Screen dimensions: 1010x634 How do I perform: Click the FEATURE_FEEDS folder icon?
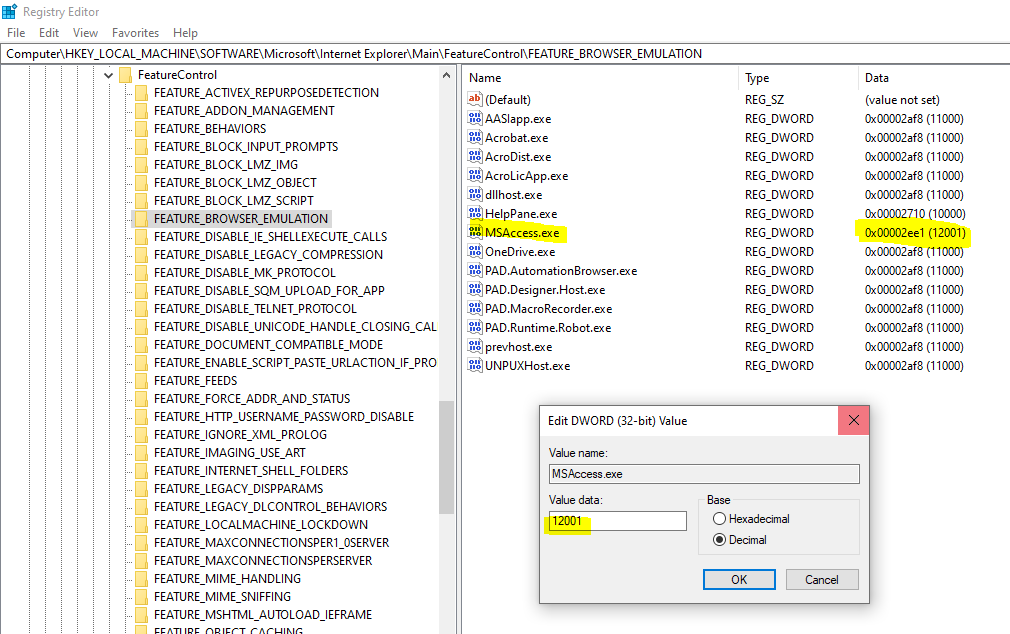point(142,381)
